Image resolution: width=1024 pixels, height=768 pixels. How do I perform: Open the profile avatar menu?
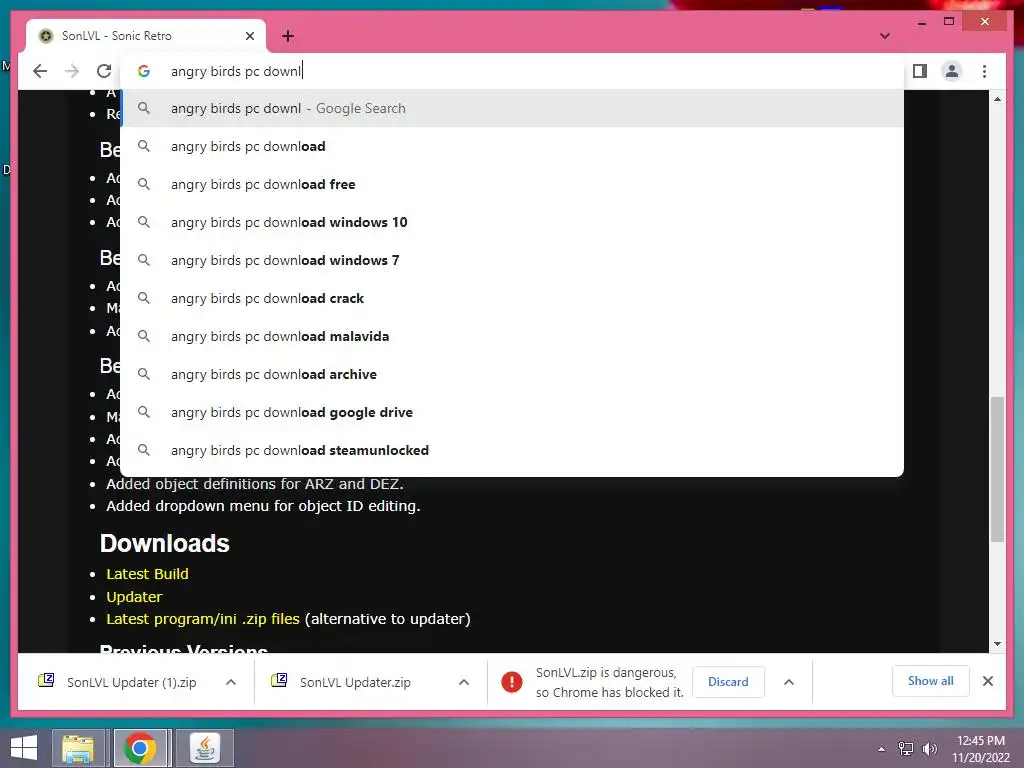(x=952, y=71)
